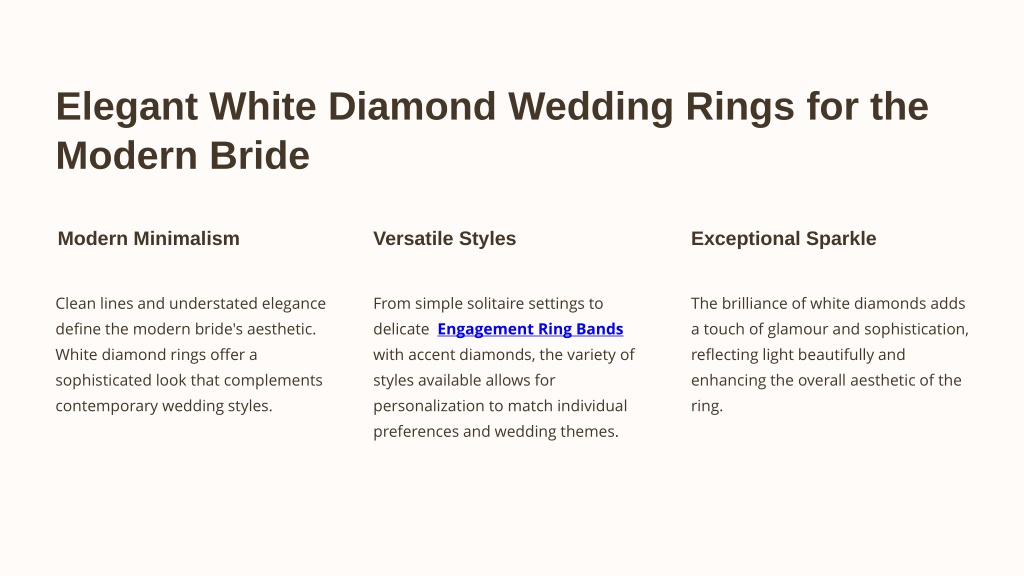The image size is (1024, 576).
Task: Click the word 'delicate' before the link
Action: coord(401,329)
